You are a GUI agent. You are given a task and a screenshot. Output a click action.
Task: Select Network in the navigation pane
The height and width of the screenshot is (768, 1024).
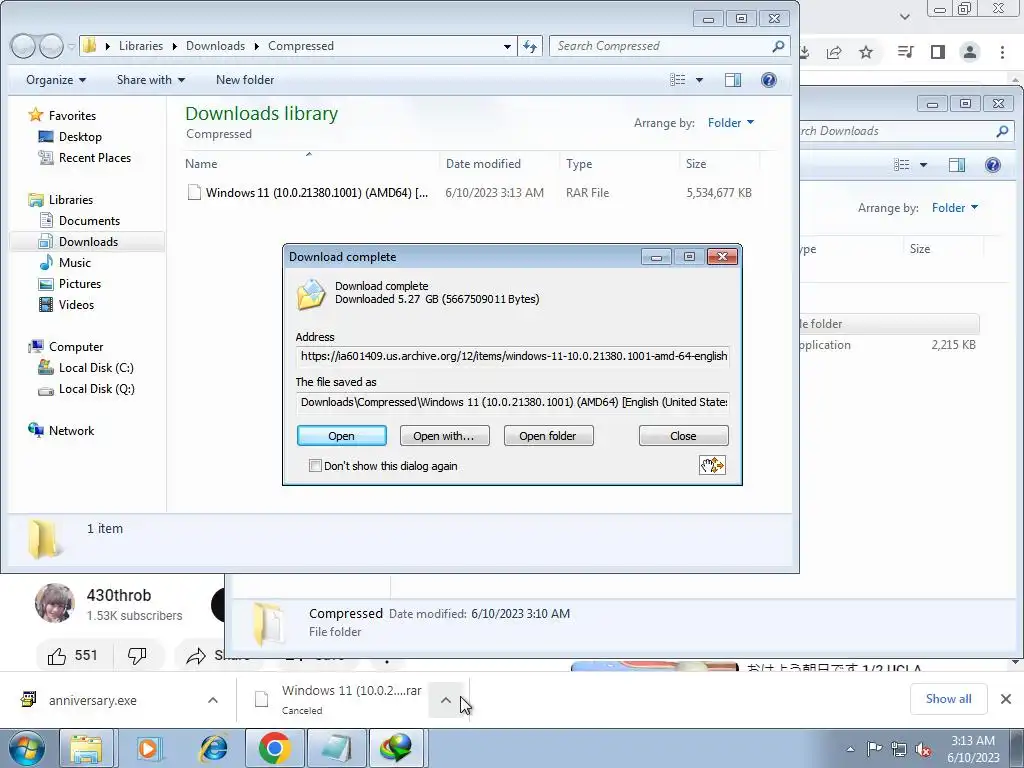pos(71,430)
